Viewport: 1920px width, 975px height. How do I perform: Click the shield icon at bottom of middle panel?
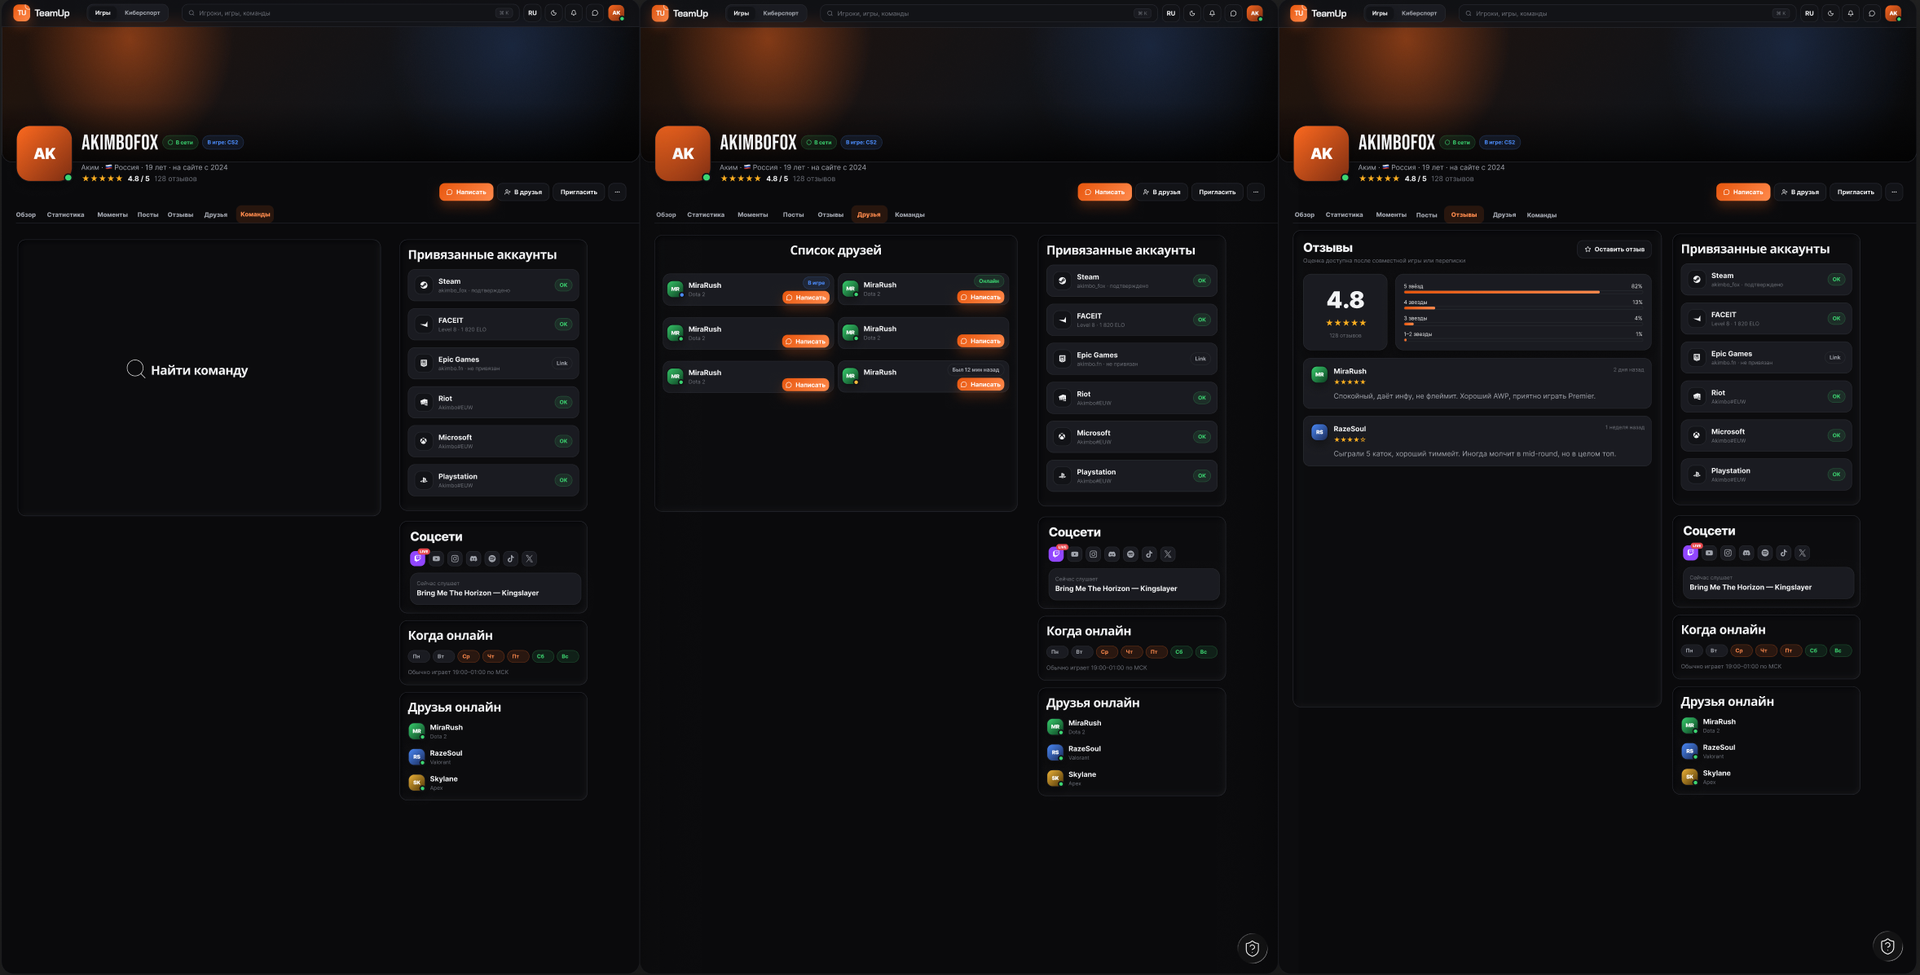(x=1252, y=947)
